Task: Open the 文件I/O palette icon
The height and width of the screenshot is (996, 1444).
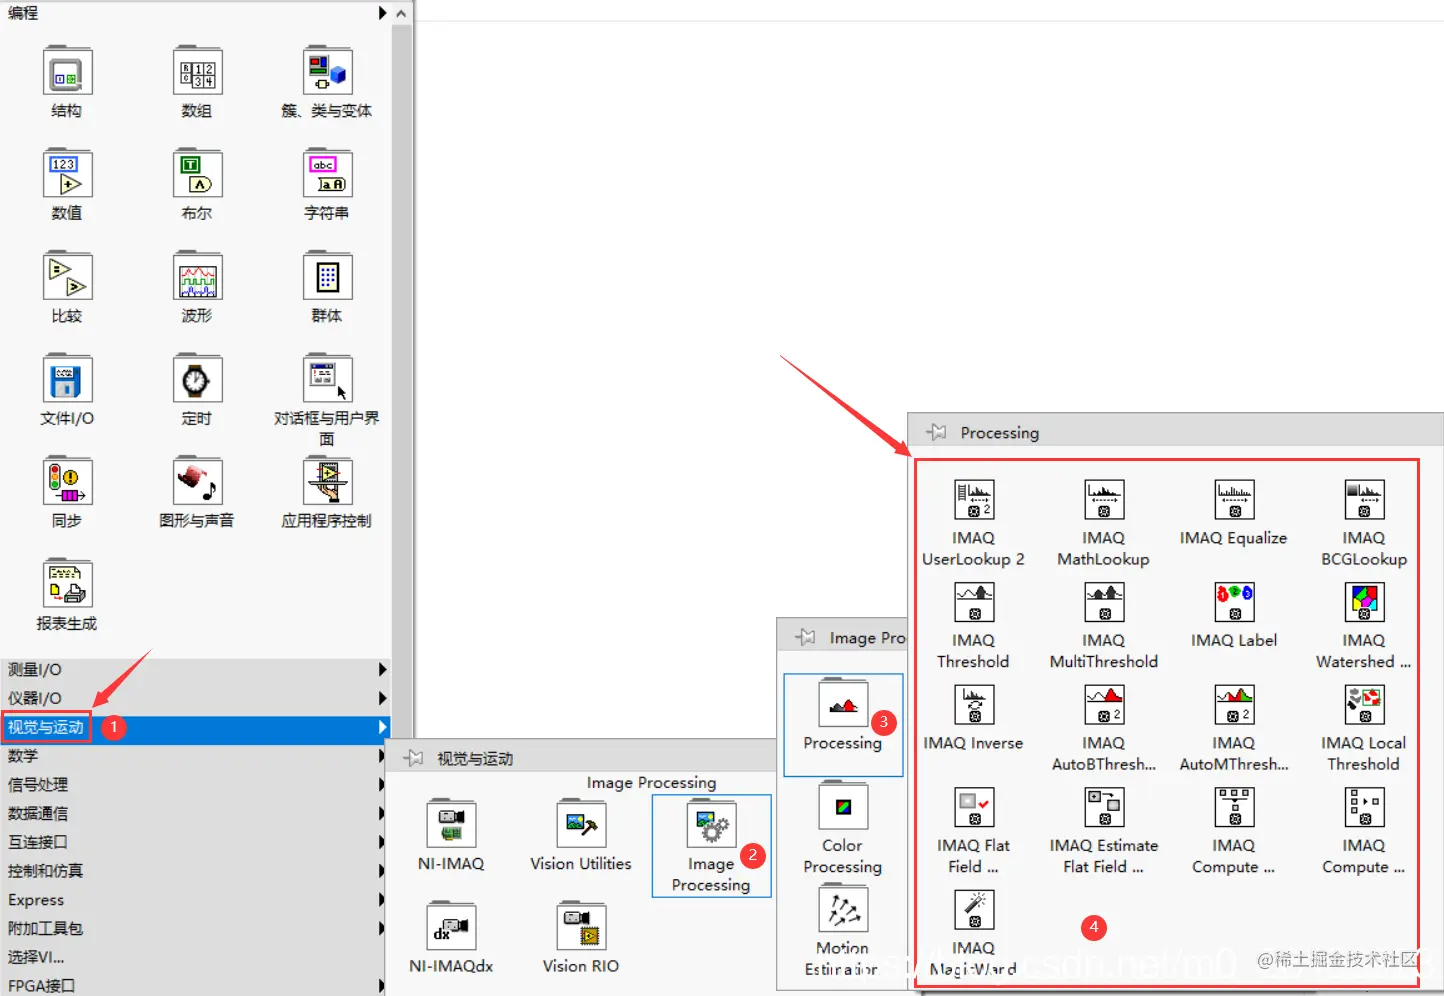Action: point(68,380)
